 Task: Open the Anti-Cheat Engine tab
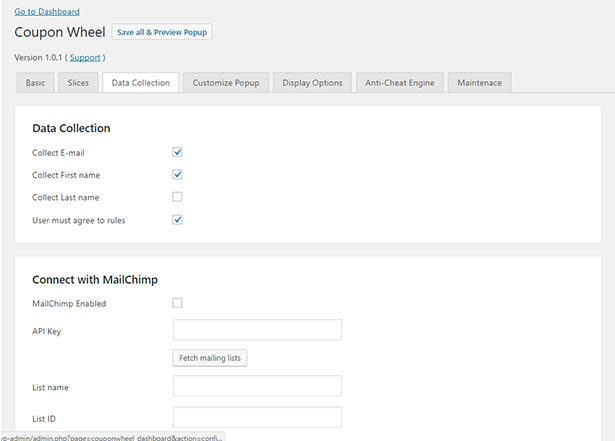point(400,83)
